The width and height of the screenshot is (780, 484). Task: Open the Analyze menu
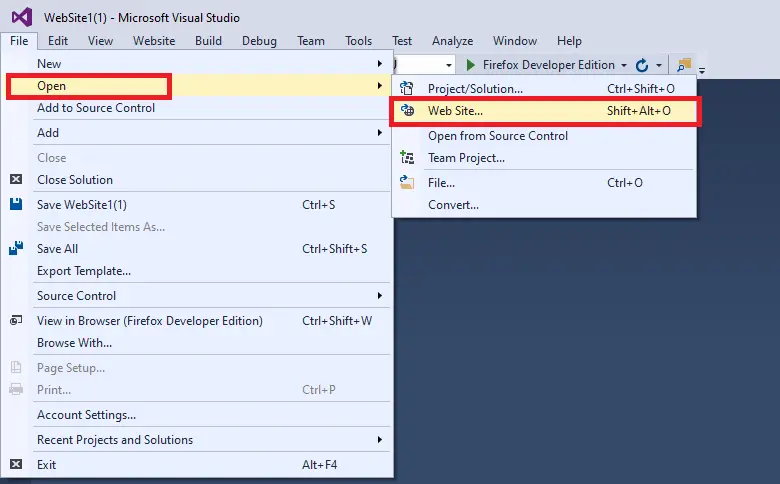pyautogui.click(x=453, y=41)
